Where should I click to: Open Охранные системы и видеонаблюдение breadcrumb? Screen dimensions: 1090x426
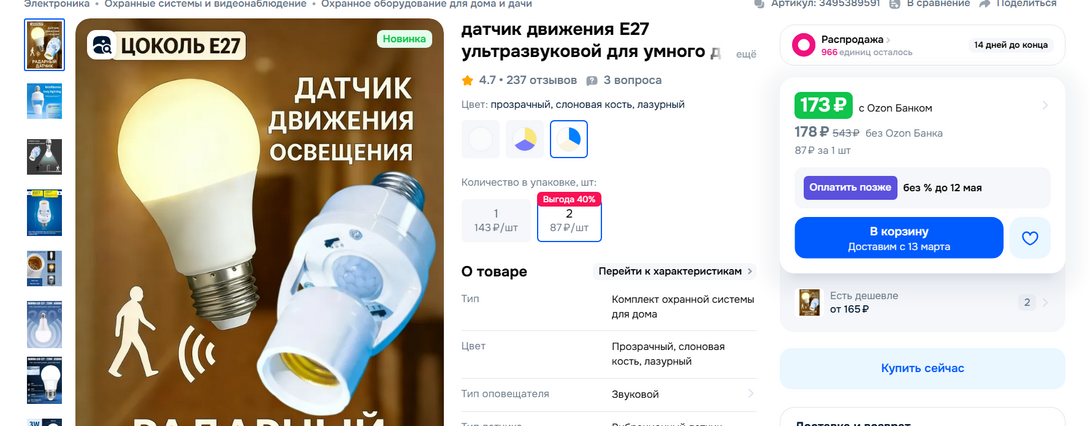coord(205,3)
